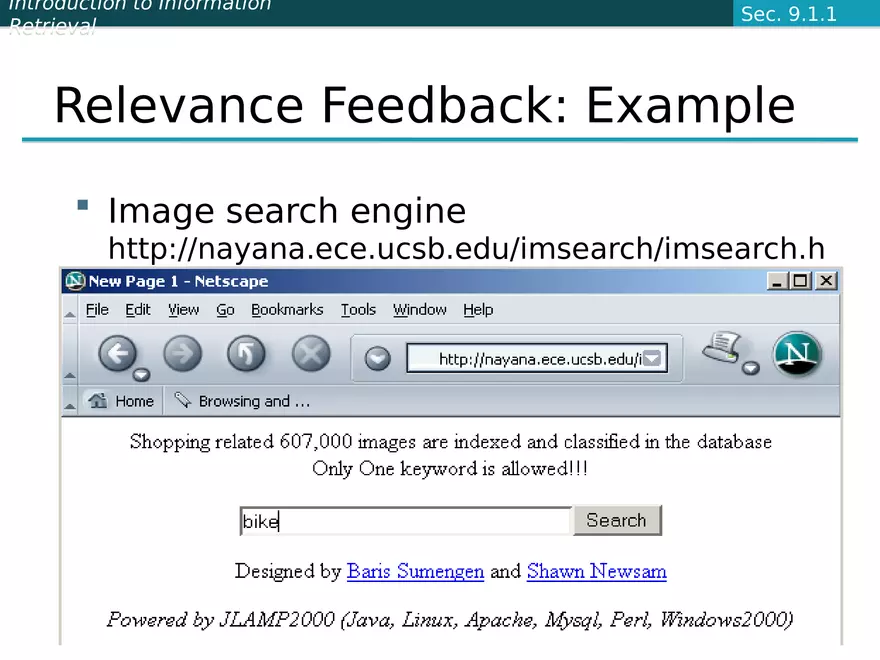Click the Netscape N logo
880x660 pixels.
tap(797, 354)
